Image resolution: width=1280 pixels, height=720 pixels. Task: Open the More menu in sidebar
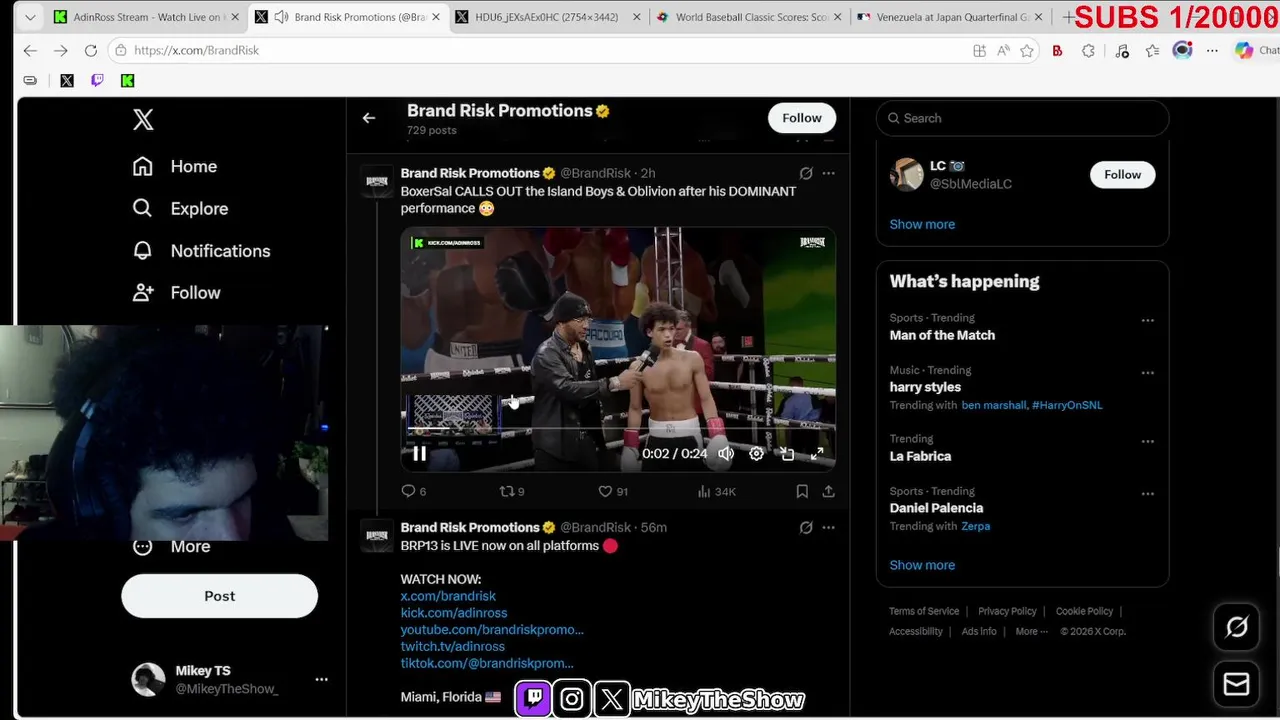(x=172, y=546)
